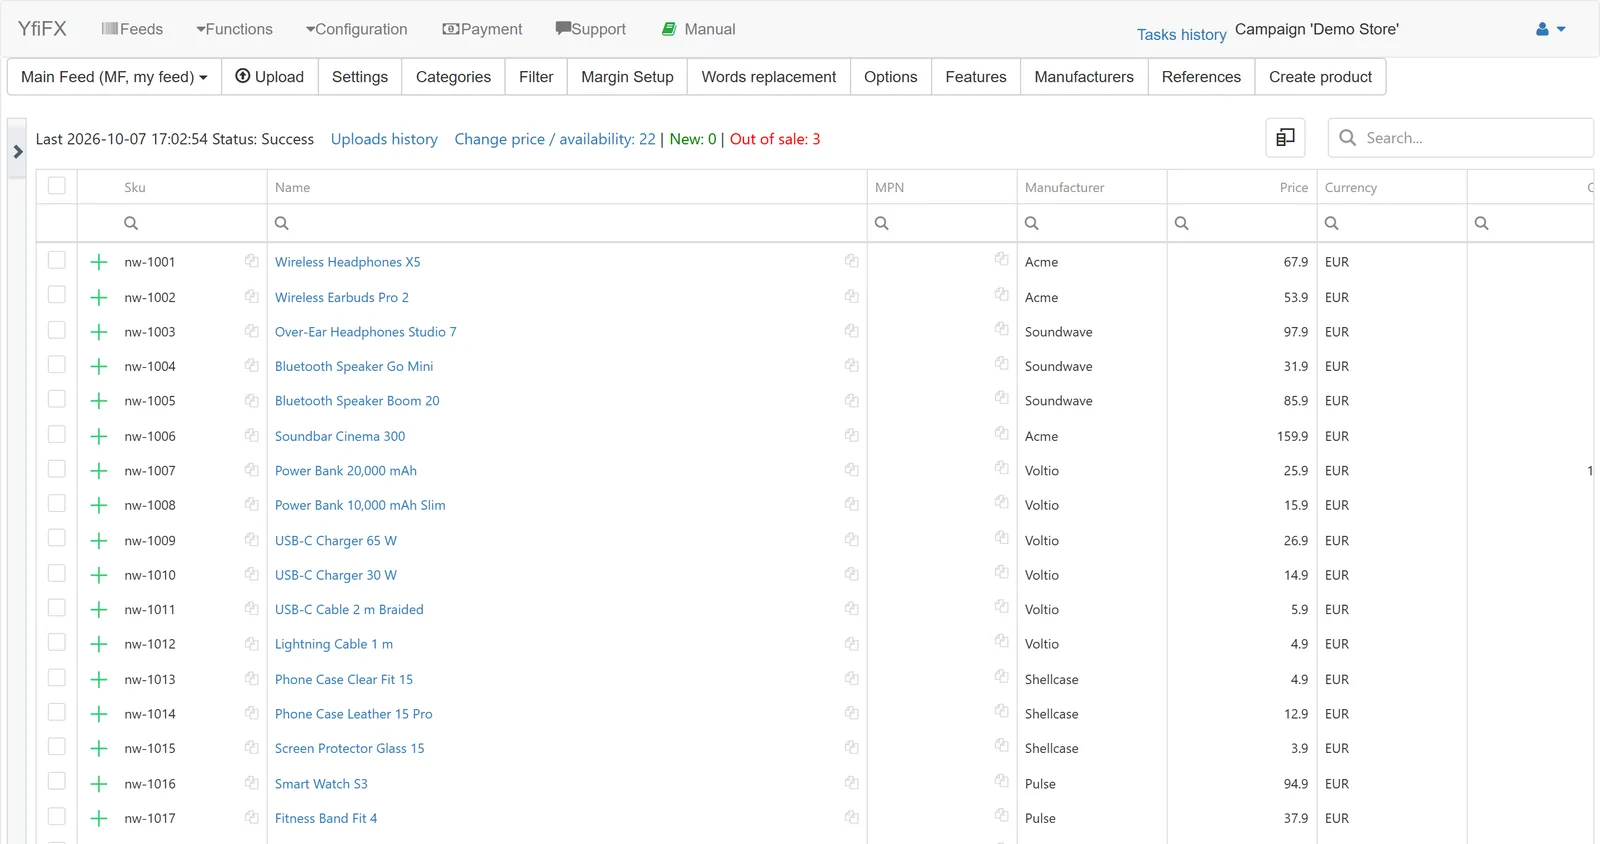Open the Functions dropdown menu
Image resolution: width=1600 pixels, height=844 pixels.
pyautogui.click(x=234, y=29)
